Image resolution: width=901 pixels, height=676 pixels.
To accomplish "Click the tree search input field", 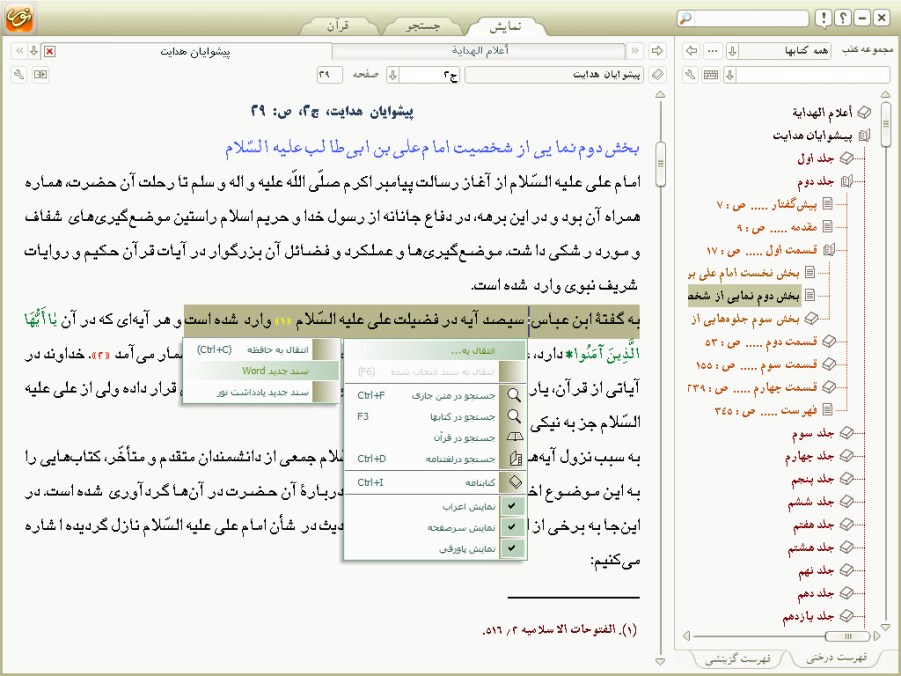I will [813, 75].
